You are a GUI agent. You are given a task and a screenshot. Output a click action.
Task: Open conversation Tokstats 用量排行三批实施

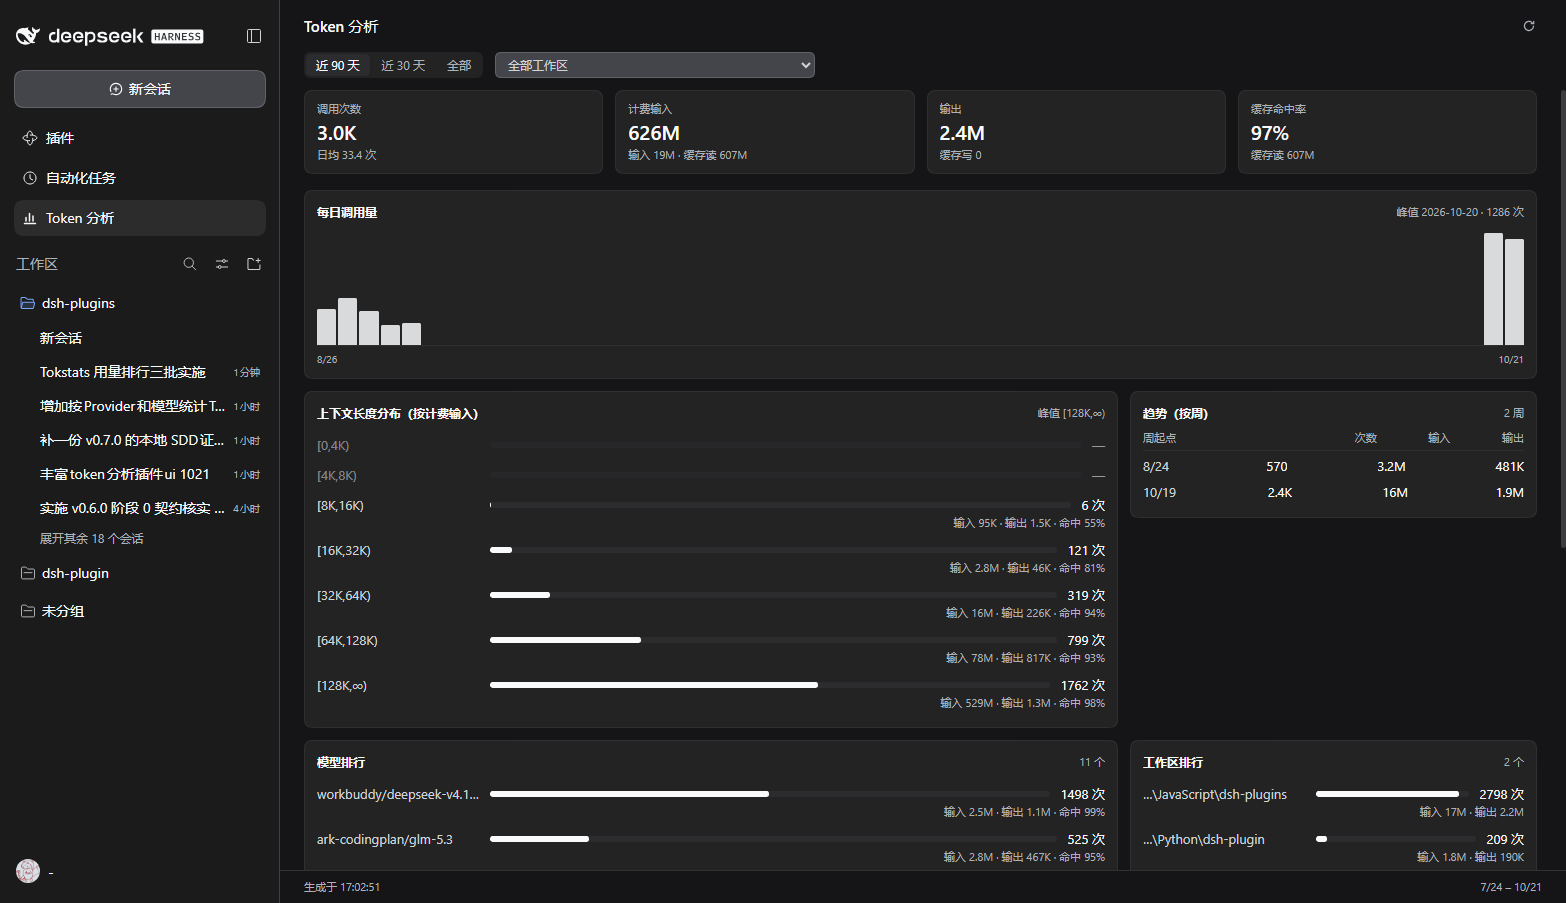(140, 372)
